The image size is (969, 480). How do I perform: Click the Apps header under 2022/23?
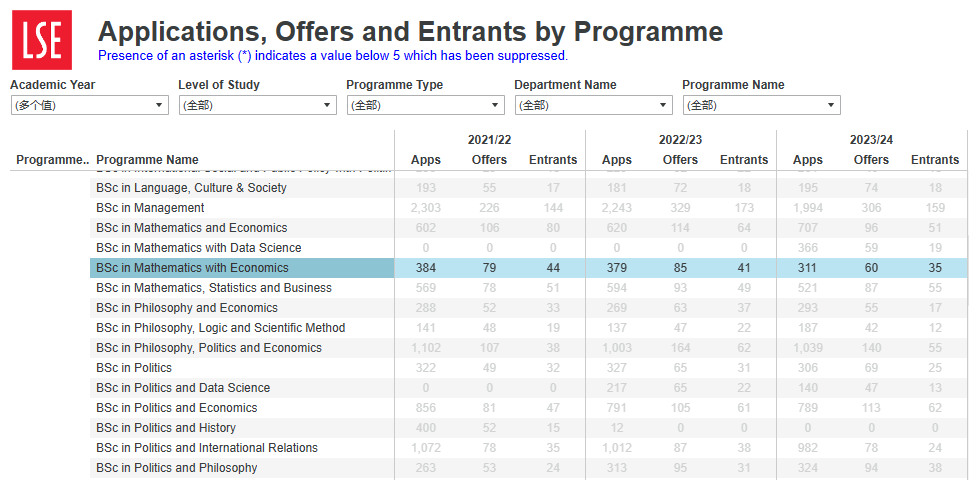click(x=617, y=160)
